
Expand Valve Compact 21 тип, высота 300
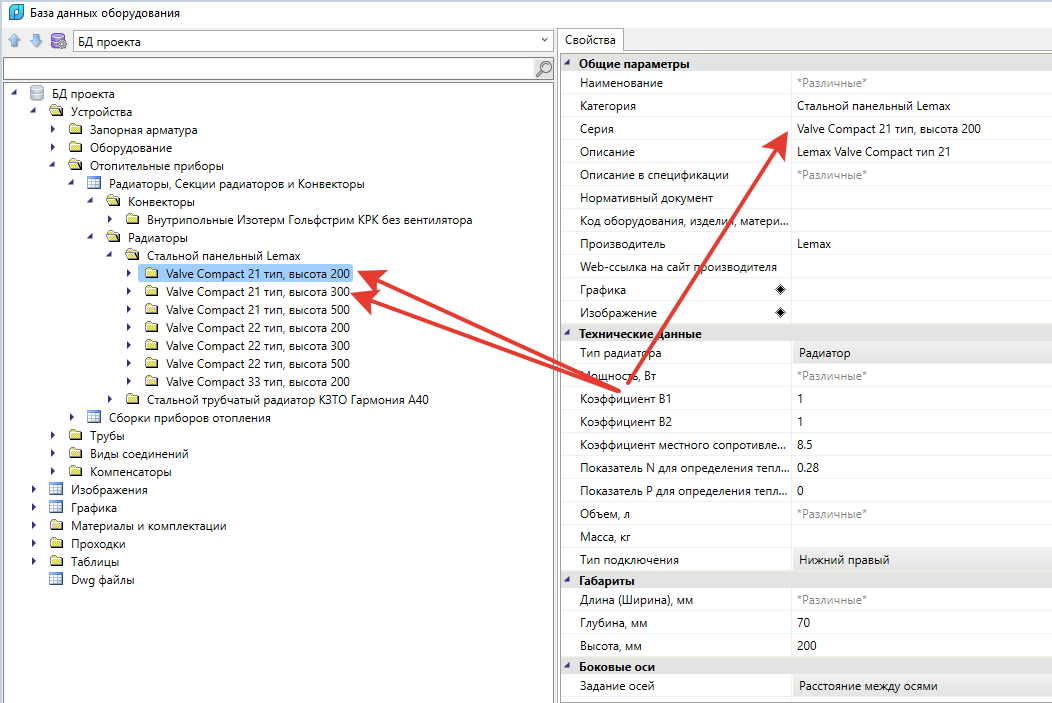[x=129, y=291]
